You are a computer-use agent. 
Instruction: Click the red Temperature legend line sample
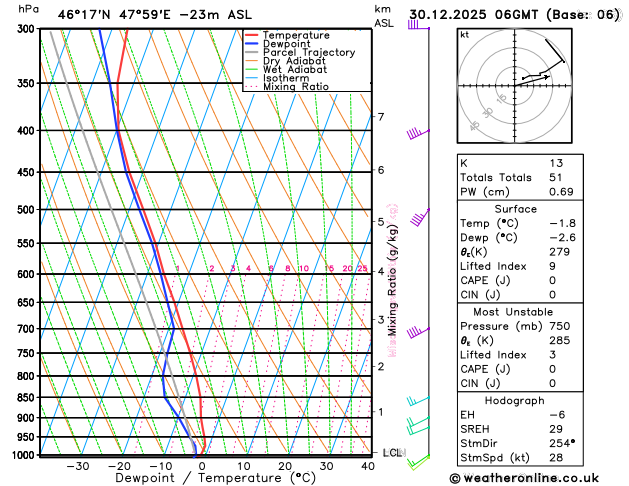tap(252, 35)
